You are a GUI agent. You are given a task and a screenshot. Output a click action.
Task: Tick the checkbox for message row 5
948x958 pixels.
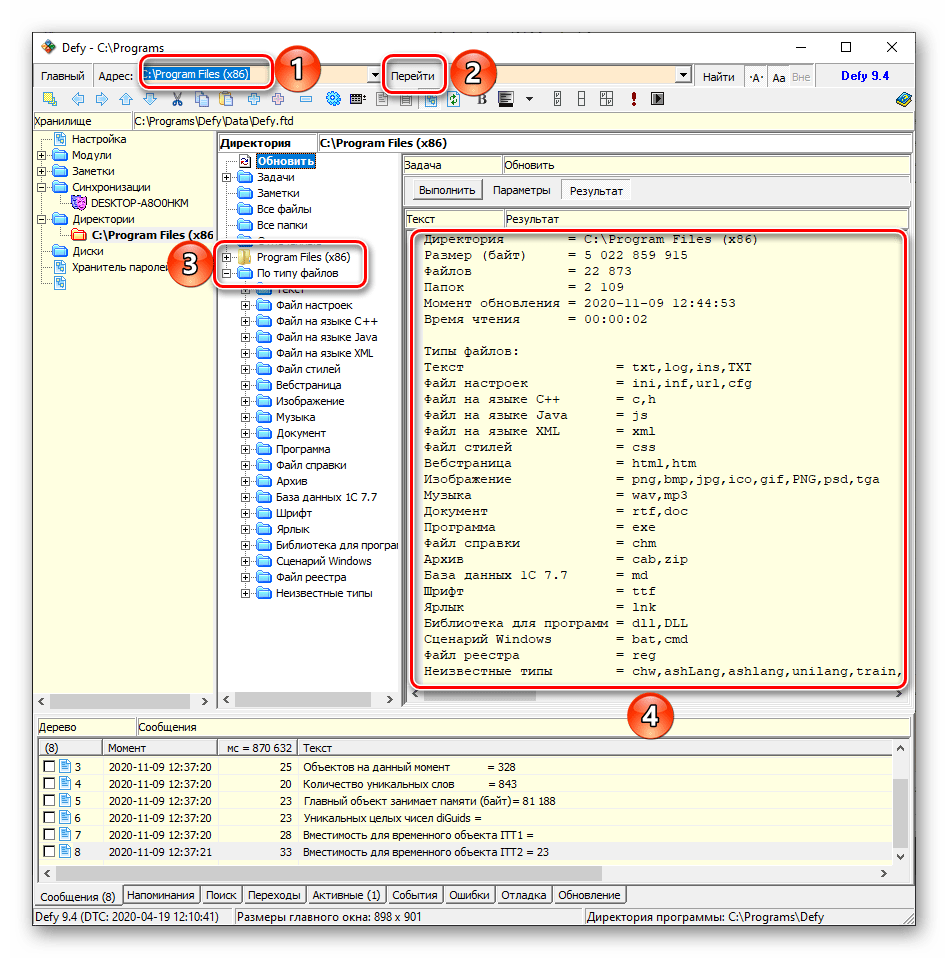49,800
